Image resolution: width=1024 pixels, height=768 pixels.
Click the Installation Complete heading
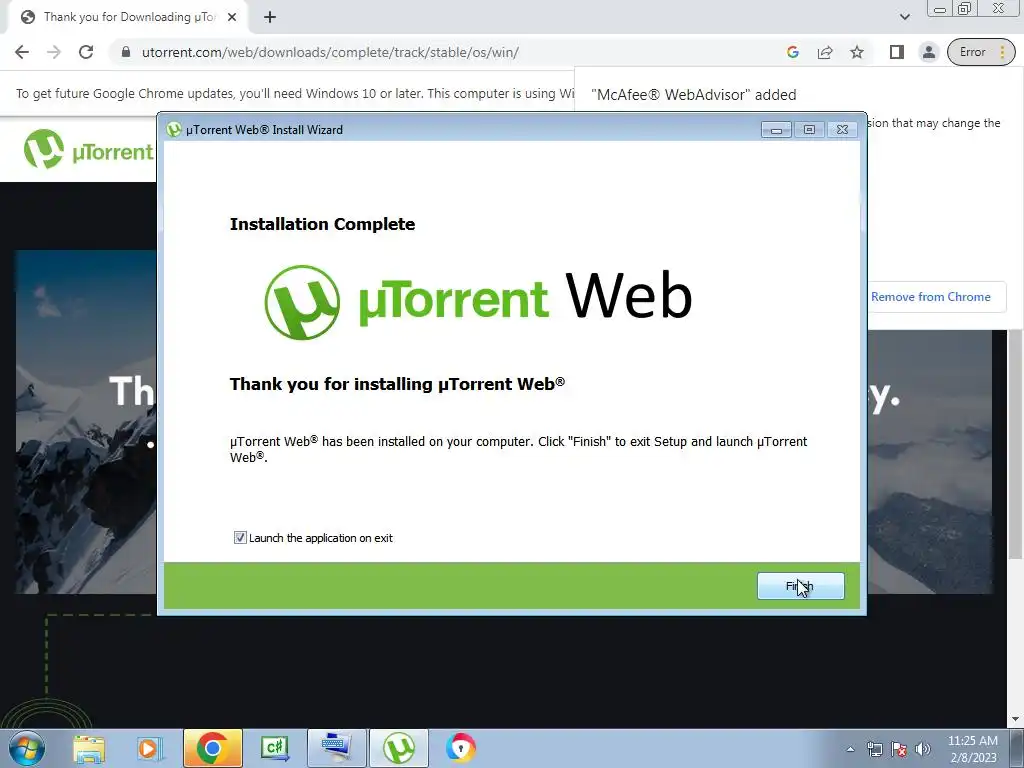click(x=323, y=224)
